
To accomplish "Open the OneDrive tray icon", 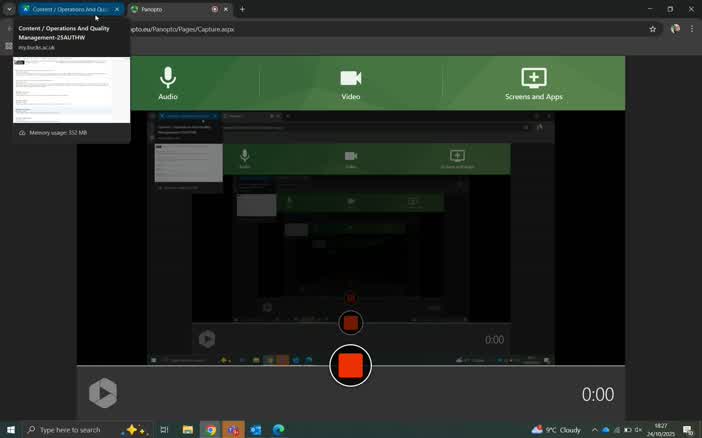I will click(605, 430).
